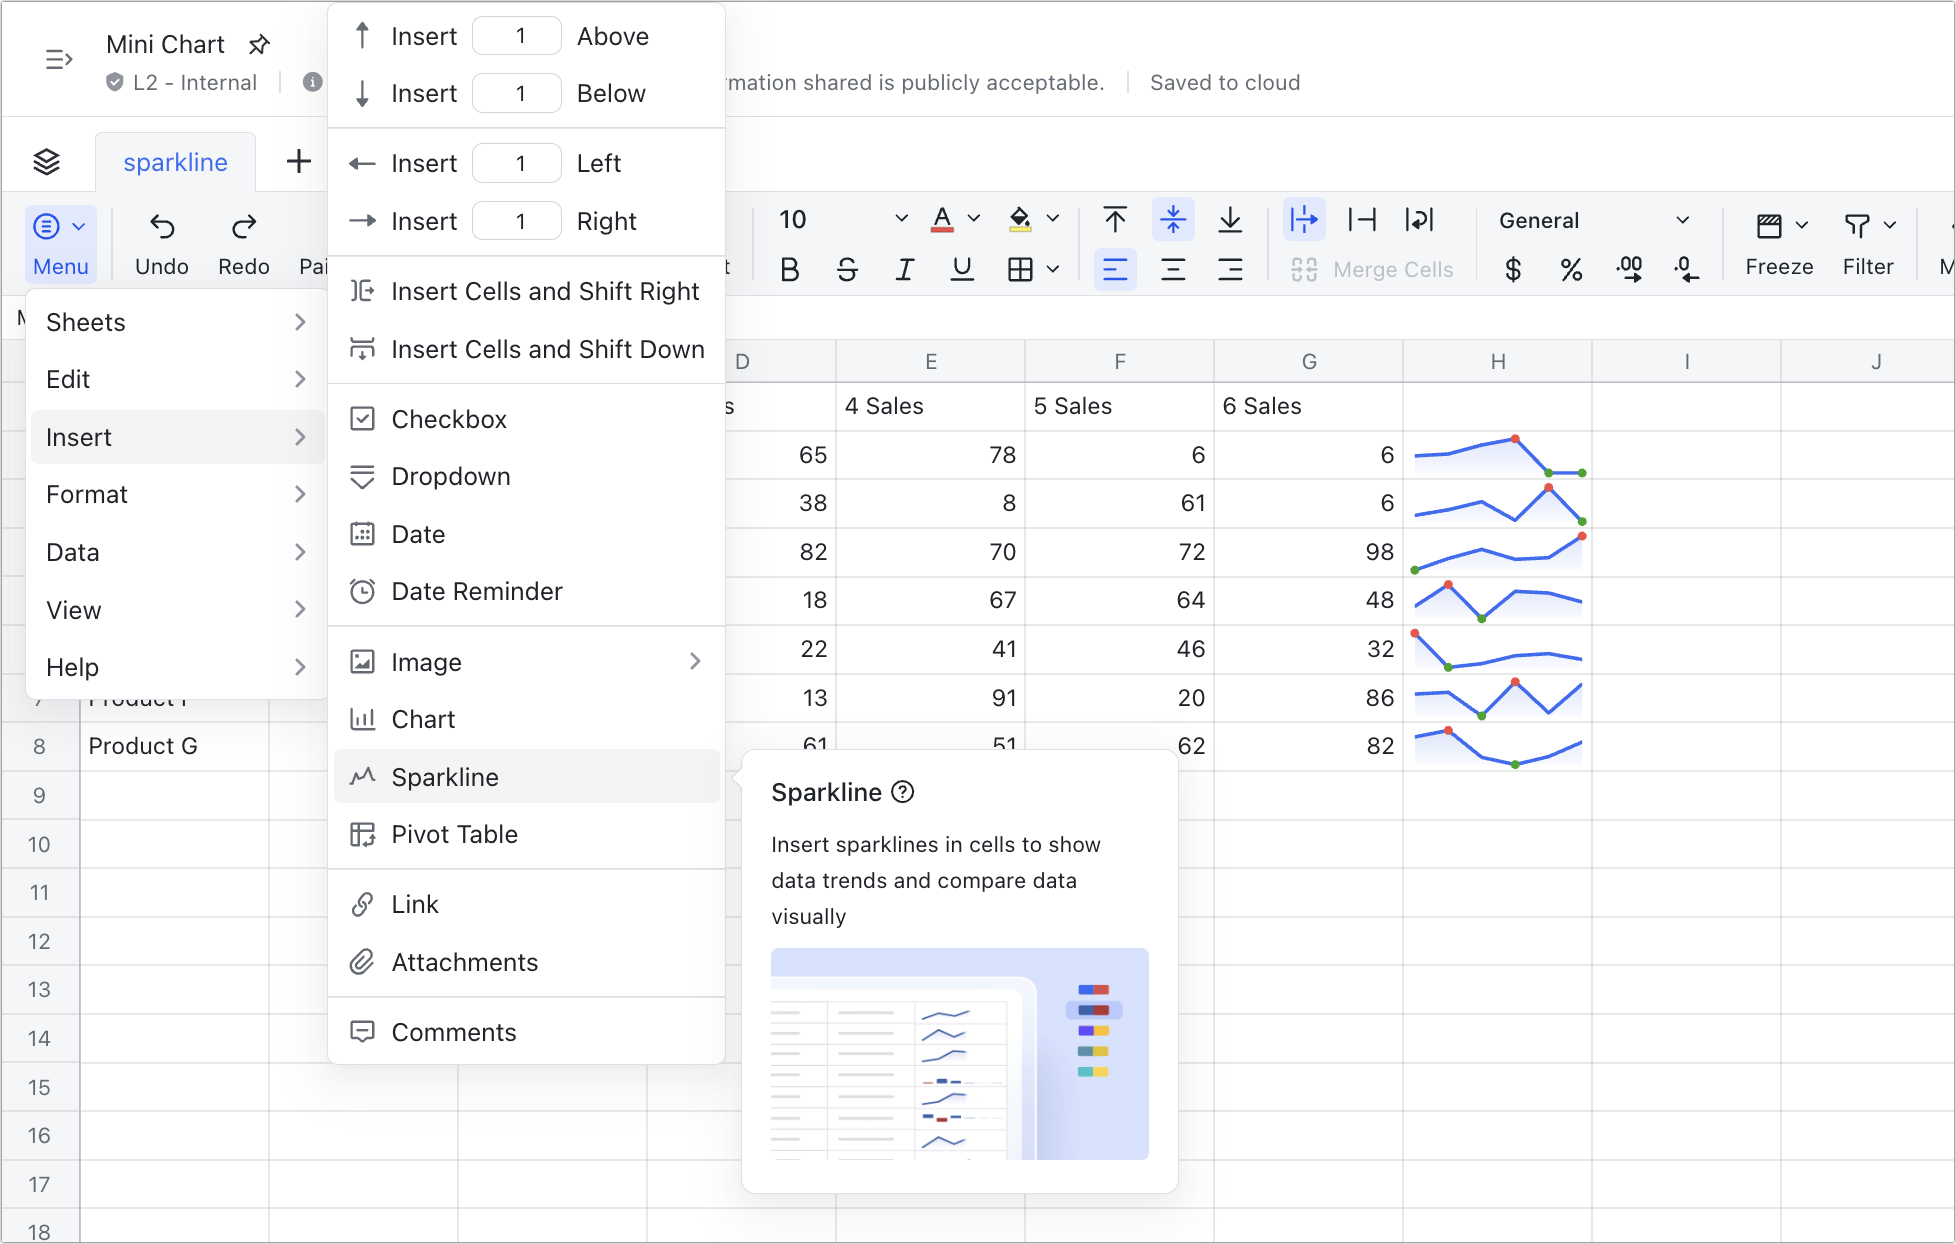The image size is (1956, 1244).
Task: Click Merge Cells button
Action: [x=1373, y=269]
